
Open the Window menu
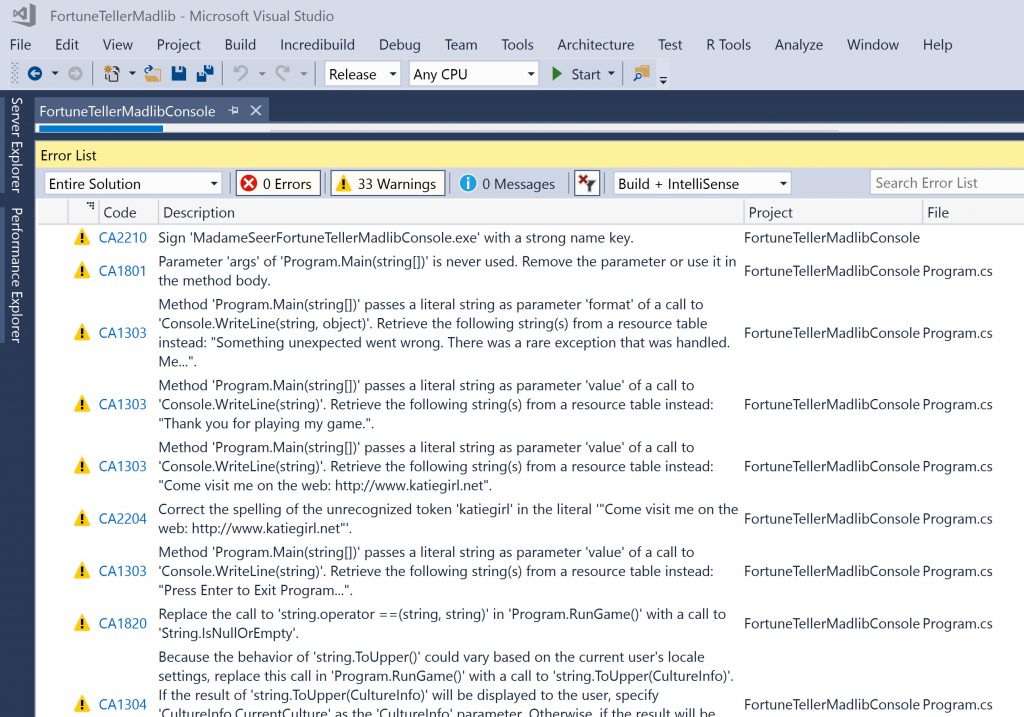tap(872, 44)
